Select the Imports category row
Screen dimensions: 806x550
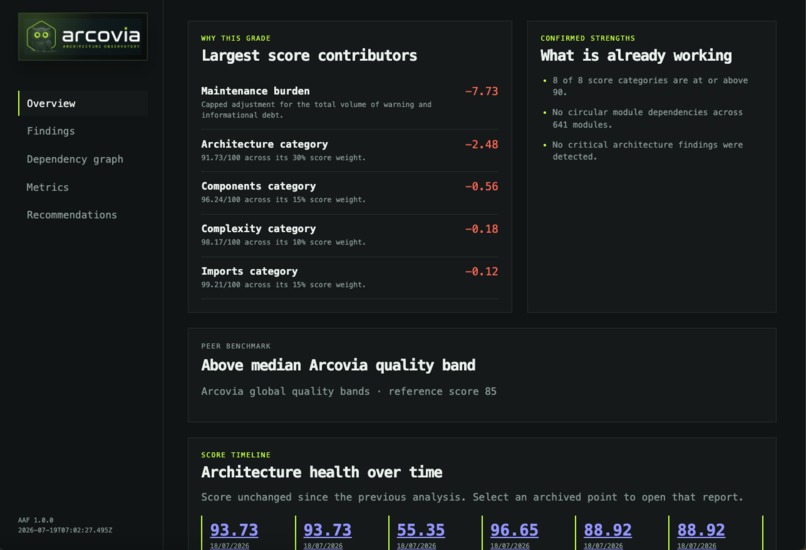pyautogui.click(x=350, y=278)
